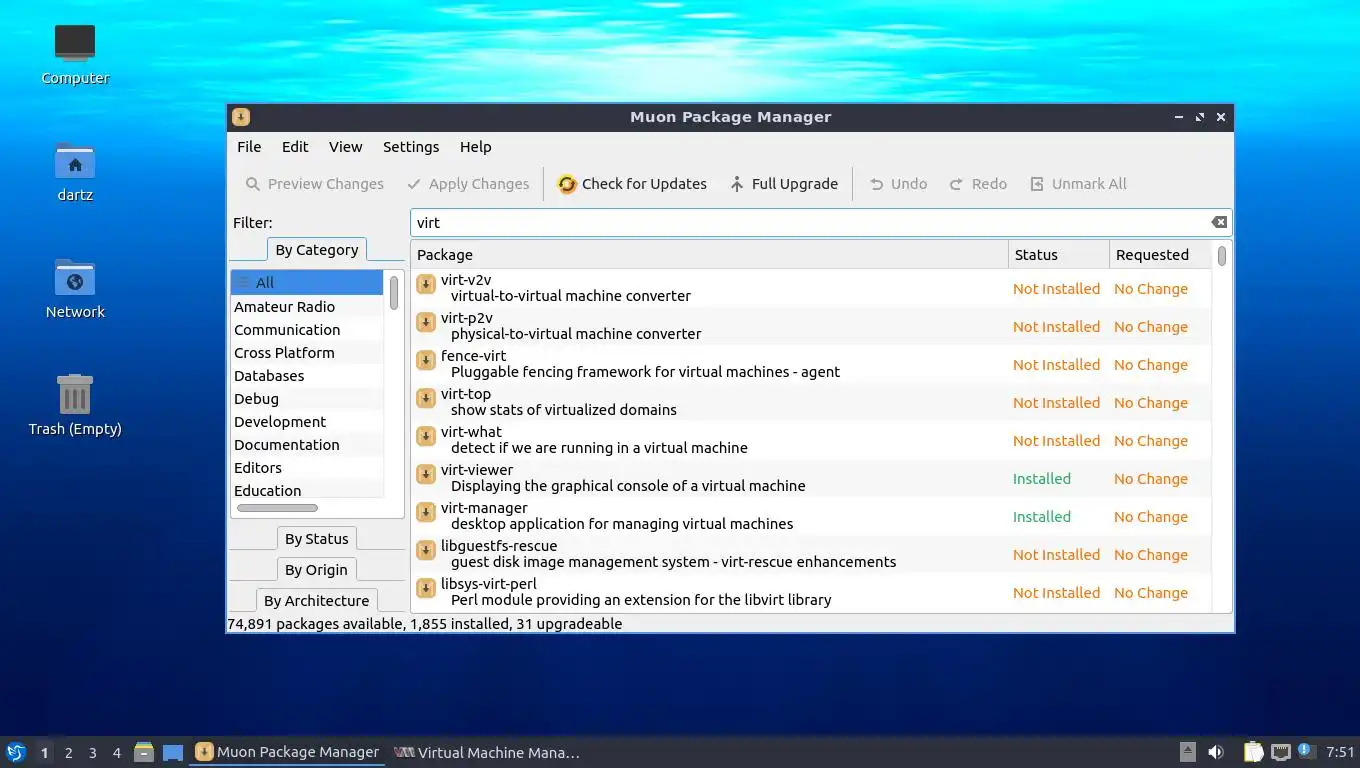Select the Cross Platform category
Image resolution: width=1360 pixels, height=768 pixels.
click(x=307, y=353)
